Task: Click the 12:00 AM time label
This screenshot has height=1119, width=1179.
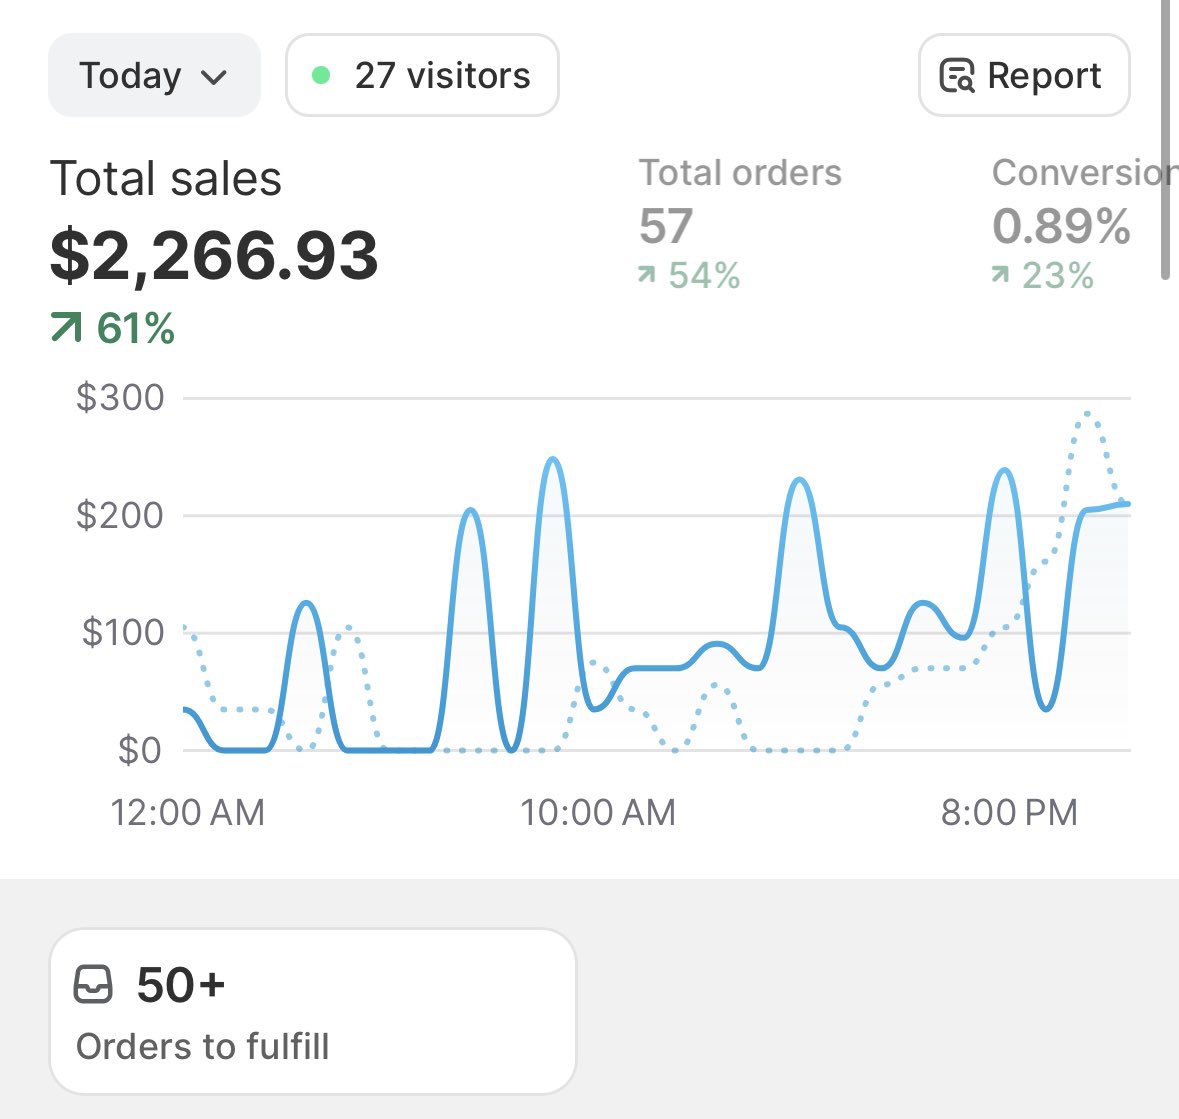Action: pyautogui.click(x=188, y=813)
